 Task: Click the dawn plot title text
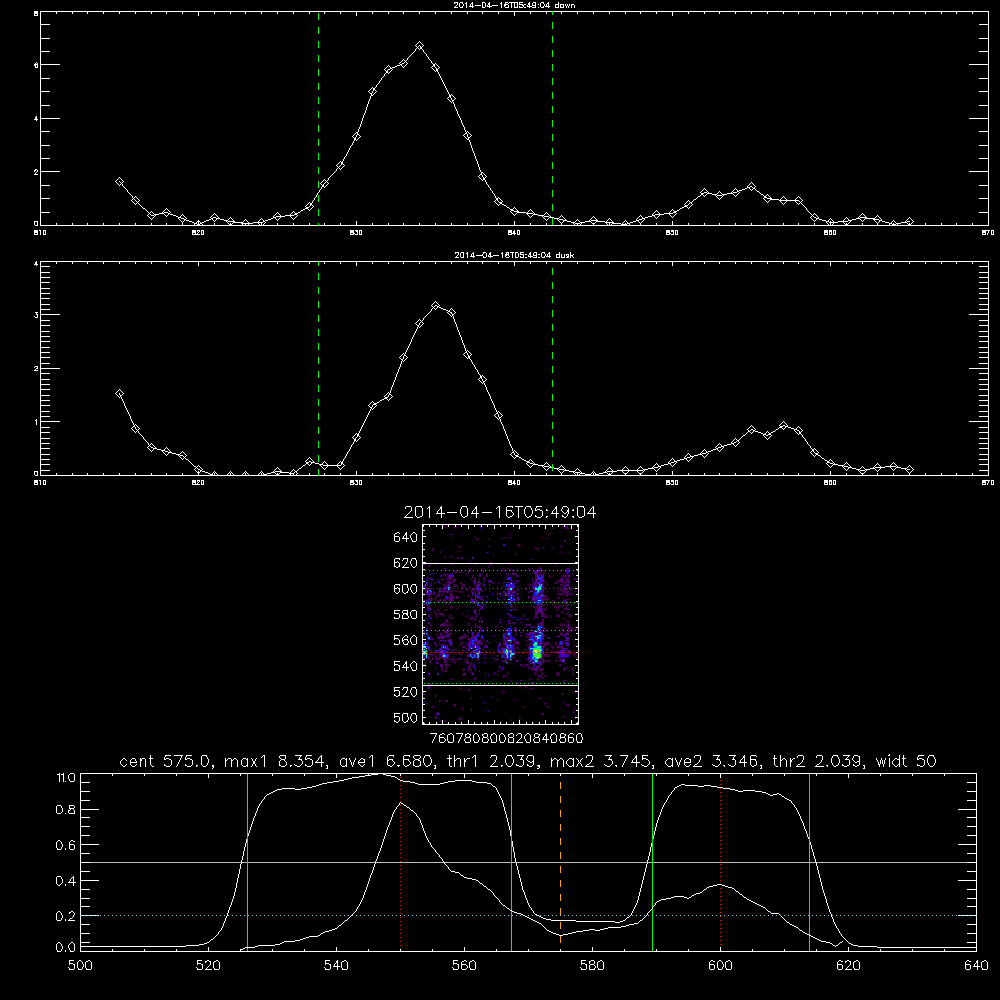[514, 5]
